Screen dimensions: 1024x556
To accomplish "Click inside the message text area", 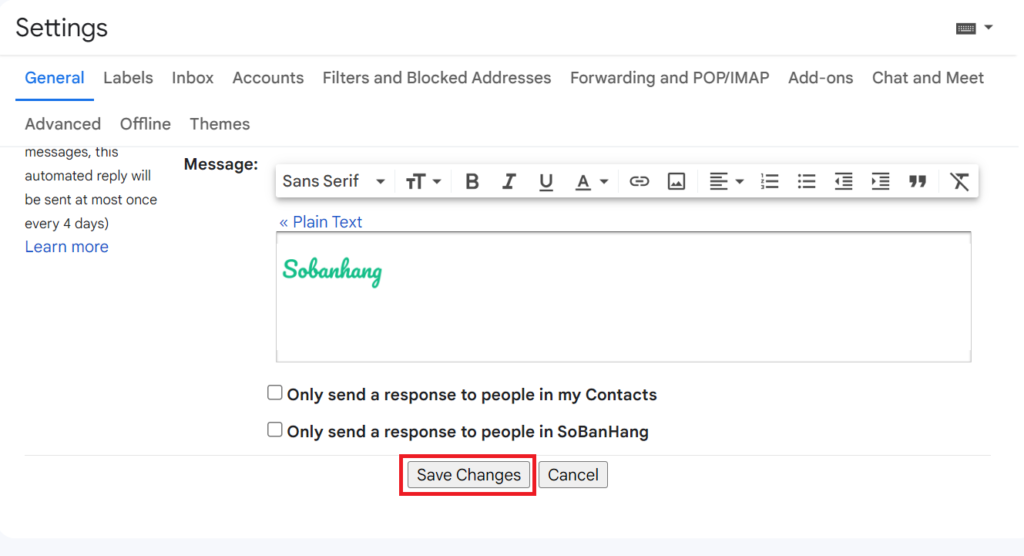I will click(623, 297).
